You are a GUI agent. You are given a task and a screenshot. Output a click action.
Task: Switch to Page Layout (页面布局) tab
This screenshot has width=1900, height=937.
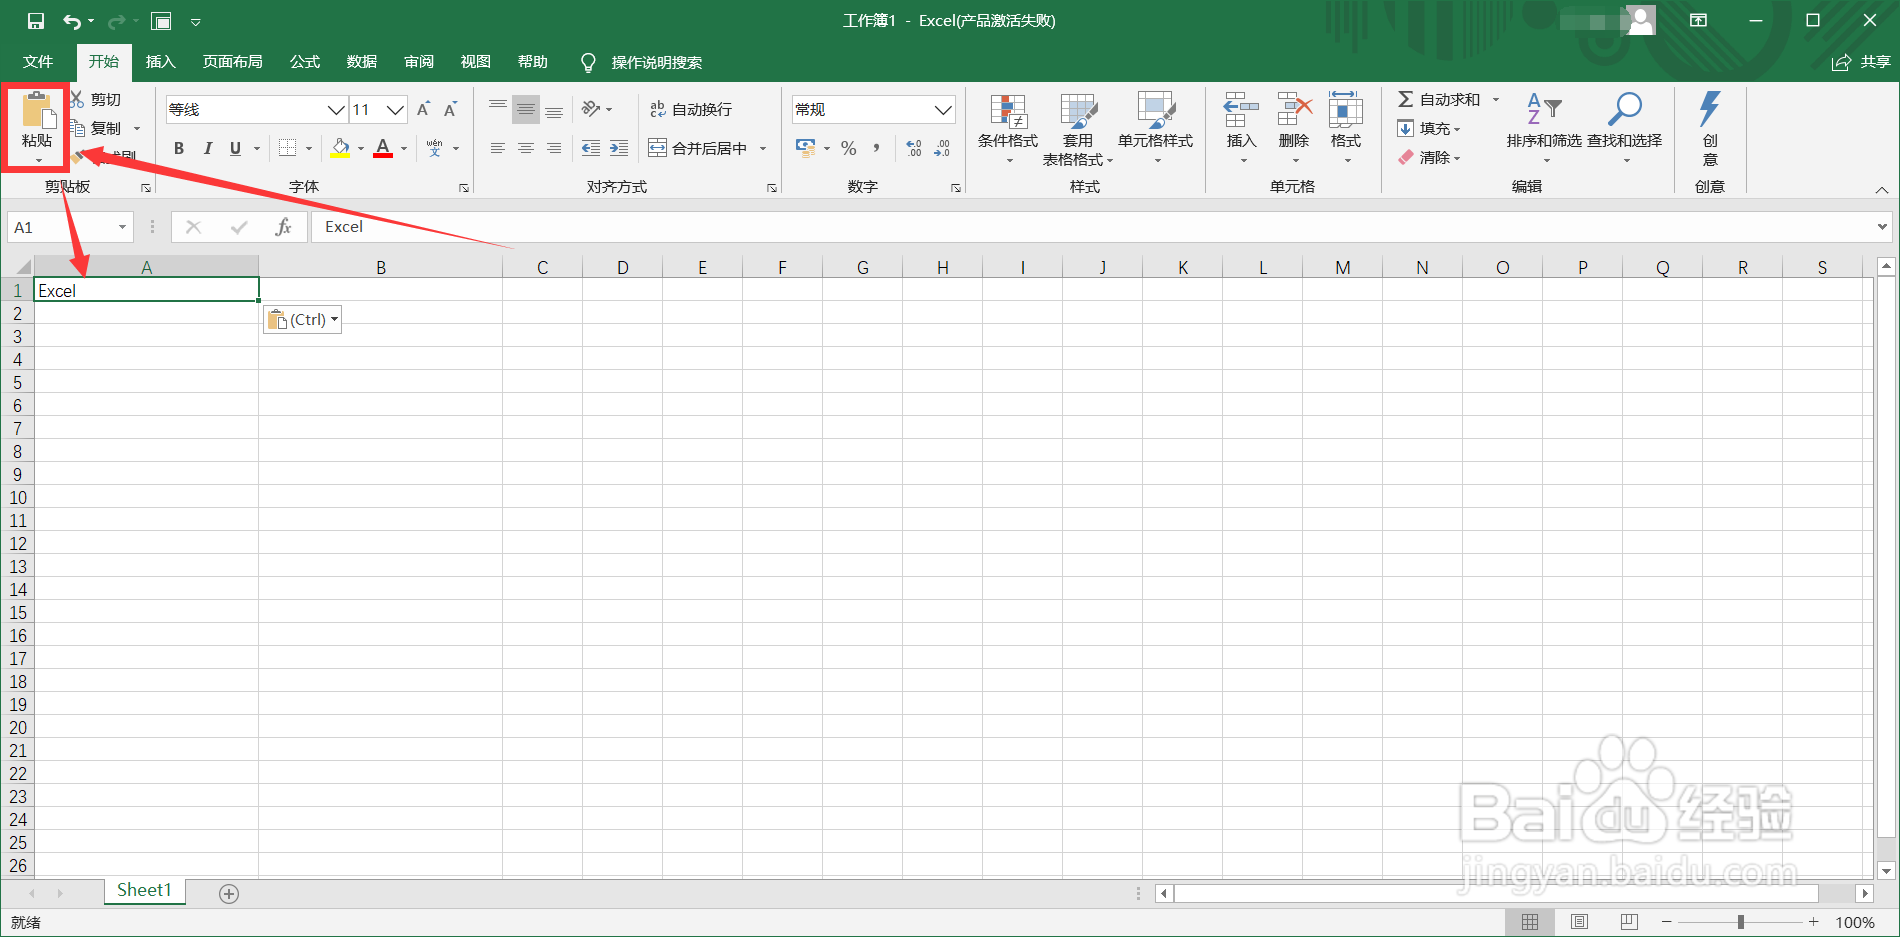pyautogui.click(x=233, y=62)
